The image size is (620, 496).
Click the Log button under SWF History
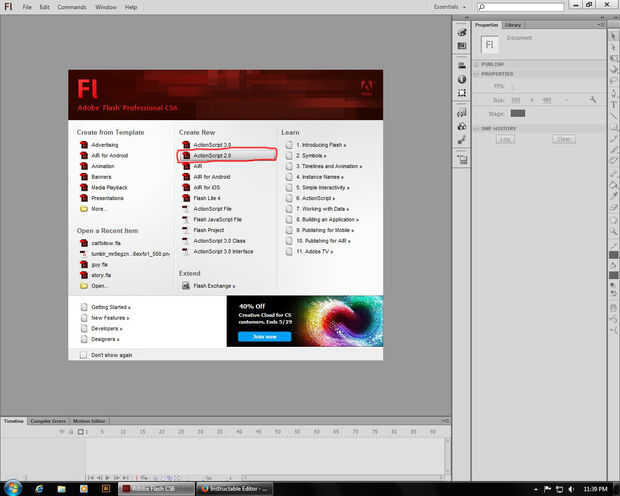click(505, 139)
